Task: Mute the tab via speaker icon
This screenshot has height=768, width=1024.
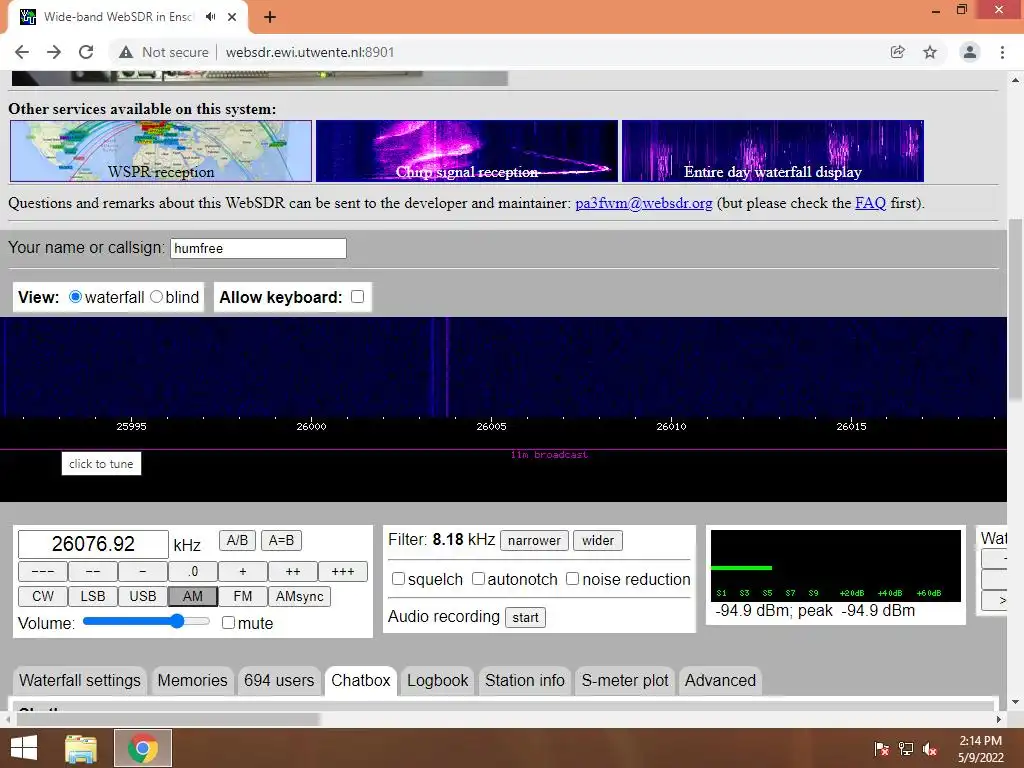Action: pyautogui.click(x=210, y=17)
